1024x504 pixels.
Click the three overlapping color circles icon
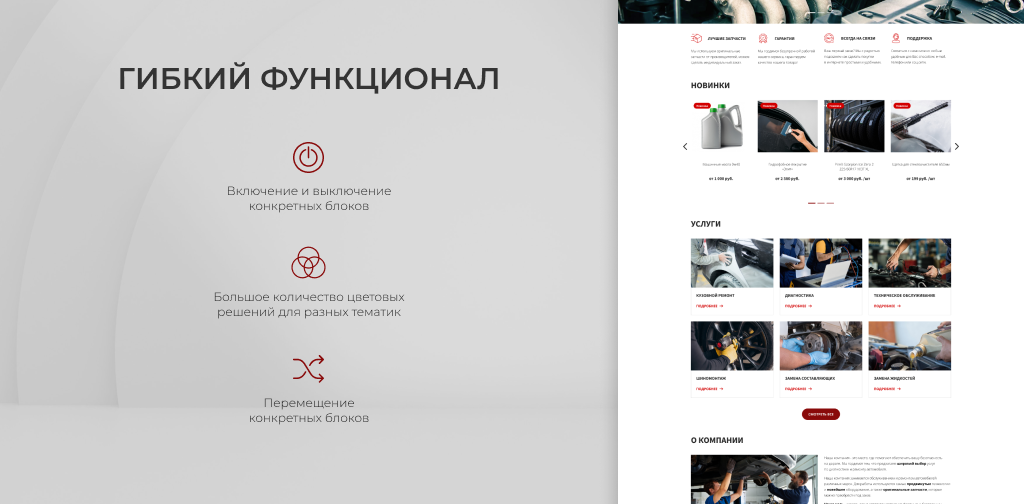(308, 263)
